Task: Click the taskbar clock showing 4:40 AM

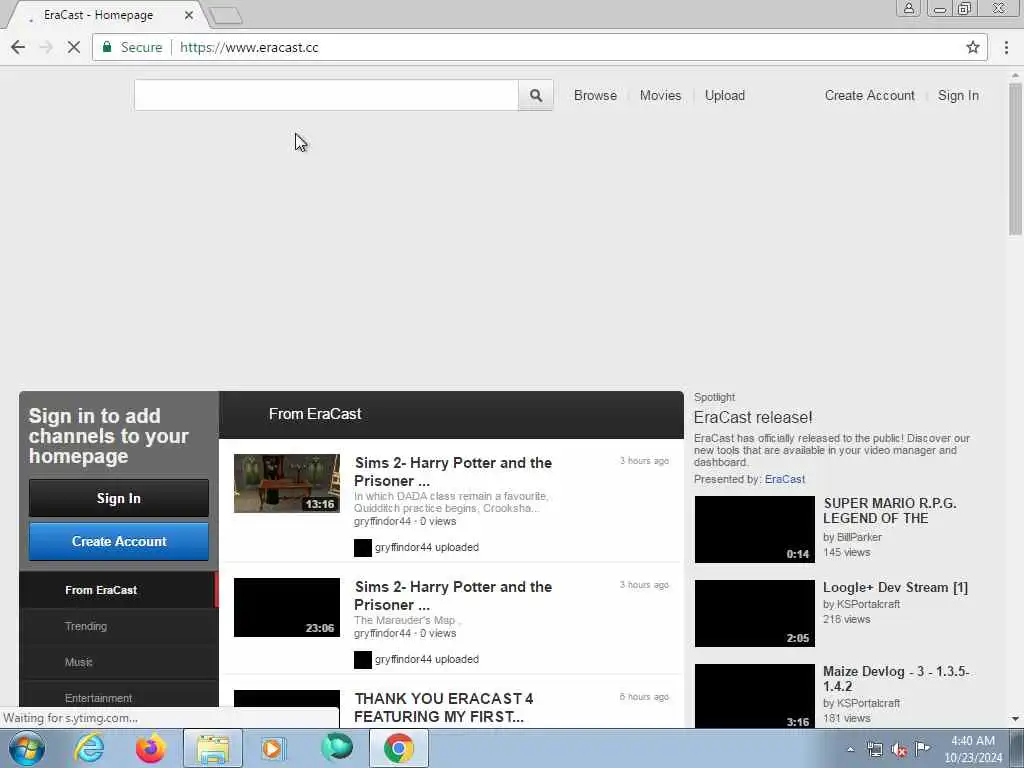Action: [x=973, y=749]
